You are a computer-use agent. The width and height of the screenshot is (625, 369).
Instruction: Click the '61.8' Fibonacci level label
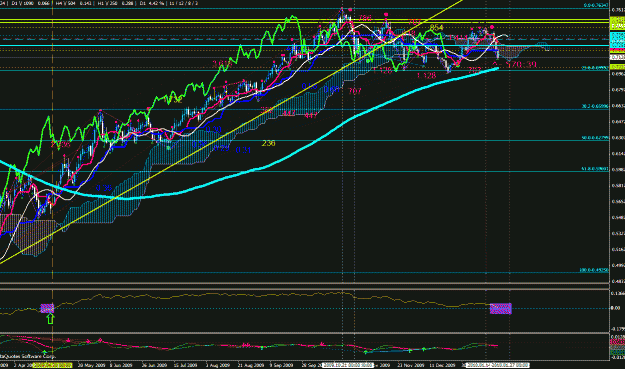[595, 169]
